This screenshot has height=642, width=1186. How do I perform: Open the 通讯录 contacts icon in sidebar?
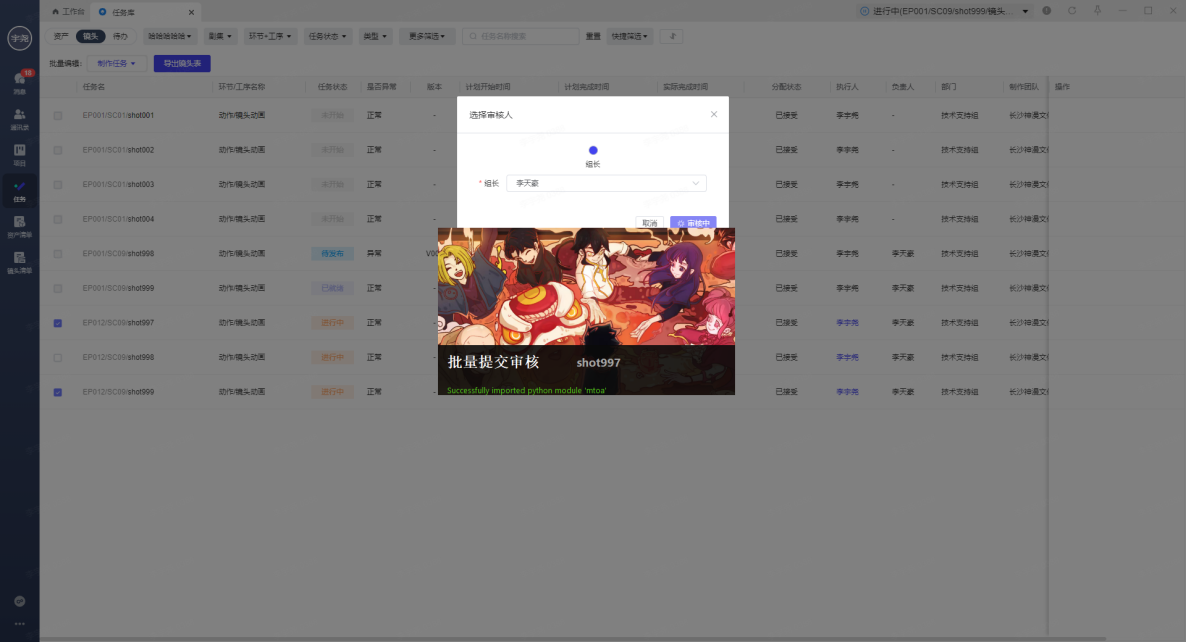19,118
